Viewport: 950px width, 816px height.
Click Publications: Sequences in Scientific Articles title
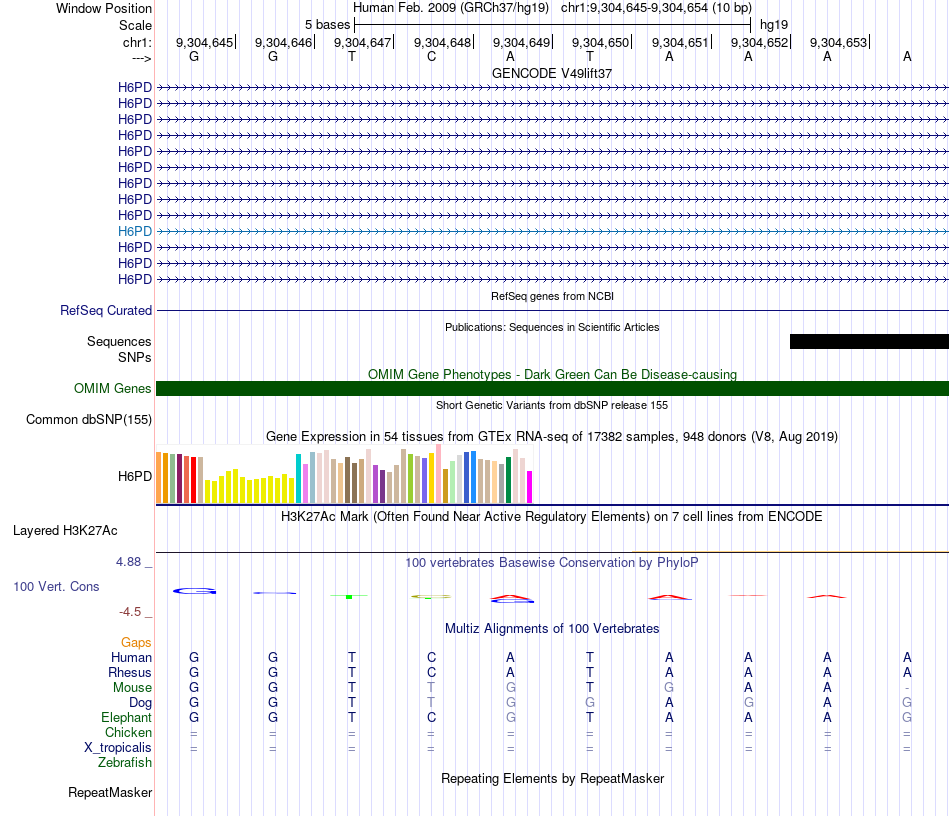[x=552, y=327]
